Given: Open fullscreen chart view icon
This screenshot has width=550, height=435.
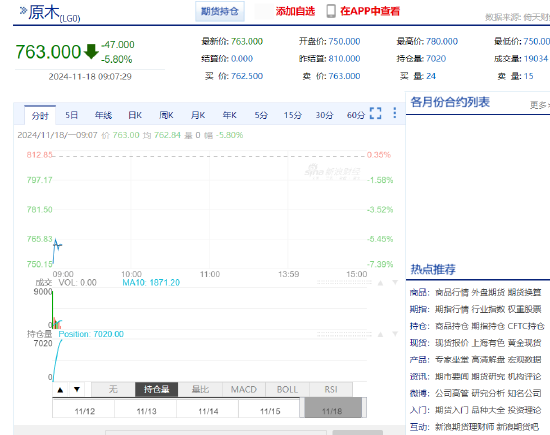Looking at the screenshot, I should tap(376, 113).
